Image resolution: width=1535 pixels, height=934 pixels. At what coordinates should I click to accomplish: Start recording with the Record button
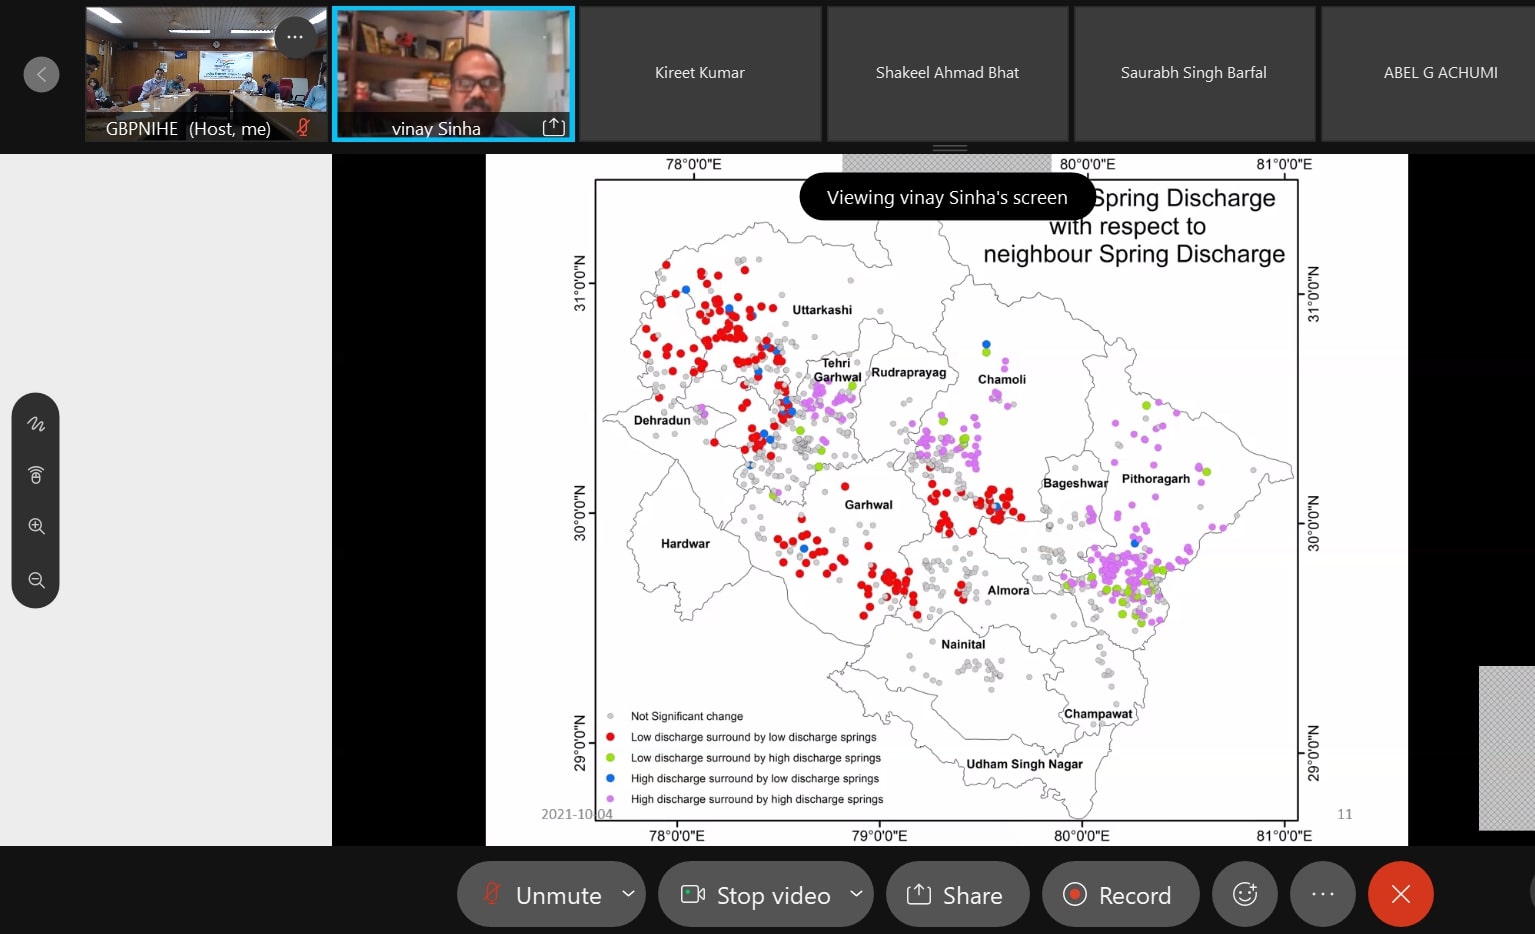[1120, 894]
